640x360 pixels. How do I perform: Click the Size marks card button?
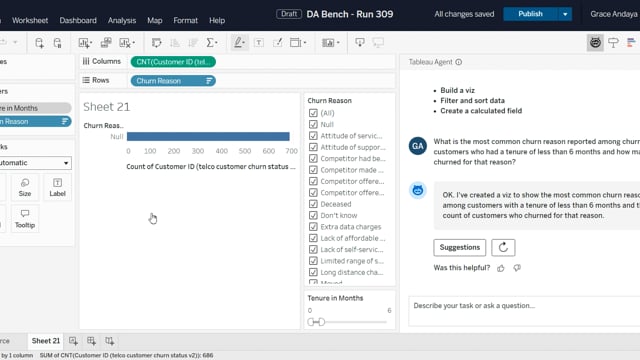(x=25, y=187)
